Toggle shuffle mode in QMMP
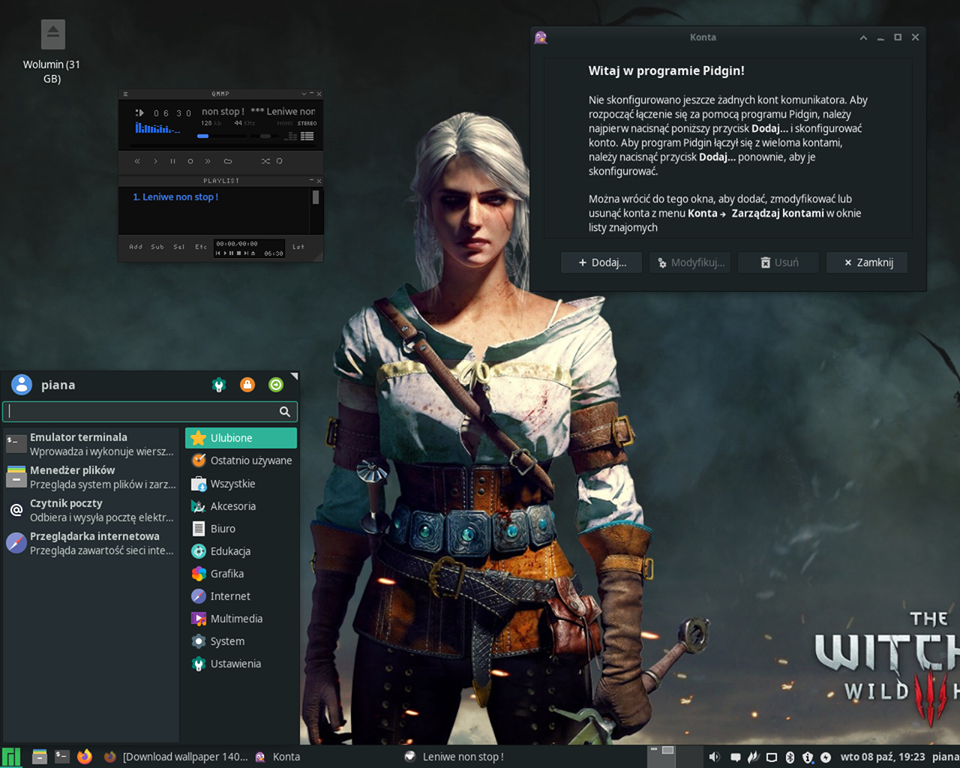 coord(265,161)
